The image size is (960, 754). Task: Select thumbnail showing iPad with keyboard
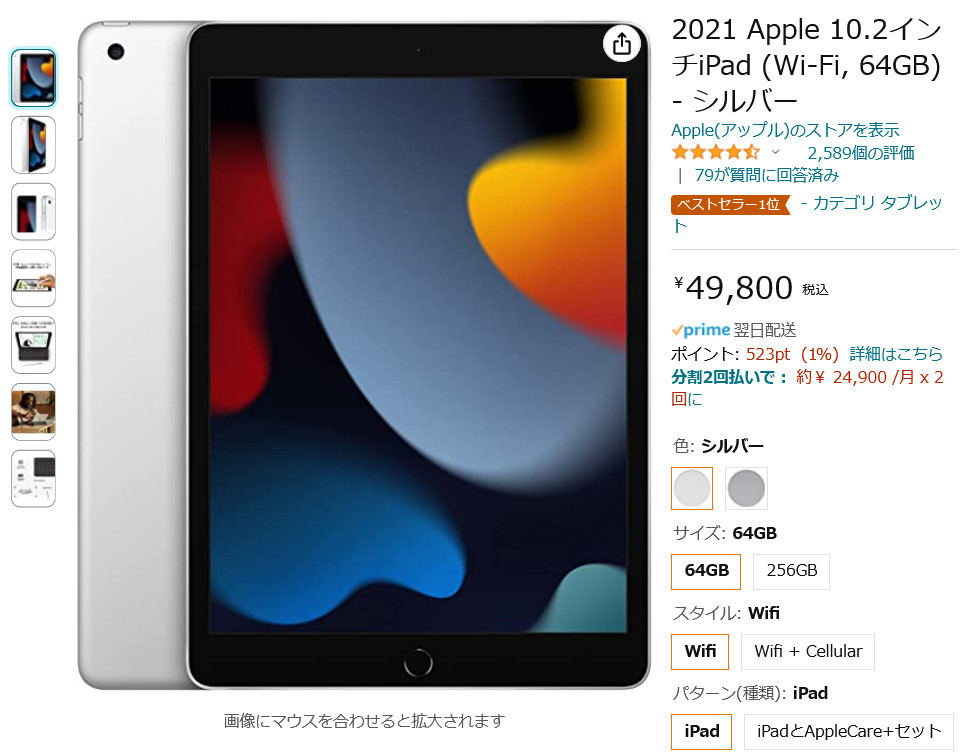34,345
